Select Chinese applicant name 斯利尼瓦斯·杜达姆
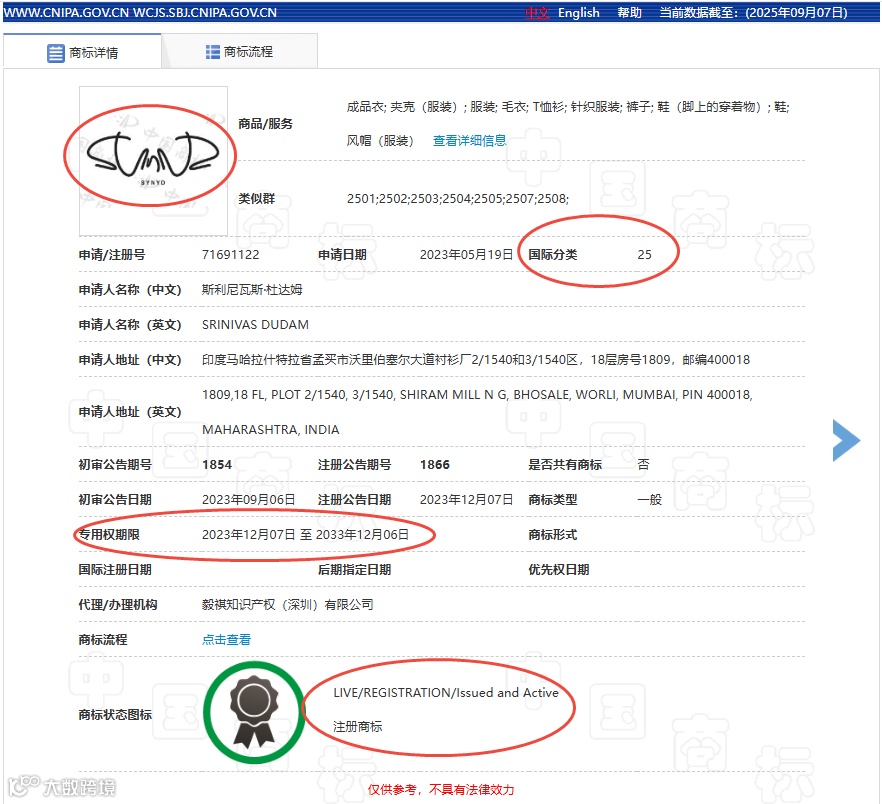882x804 pixels. pos(252,290)
